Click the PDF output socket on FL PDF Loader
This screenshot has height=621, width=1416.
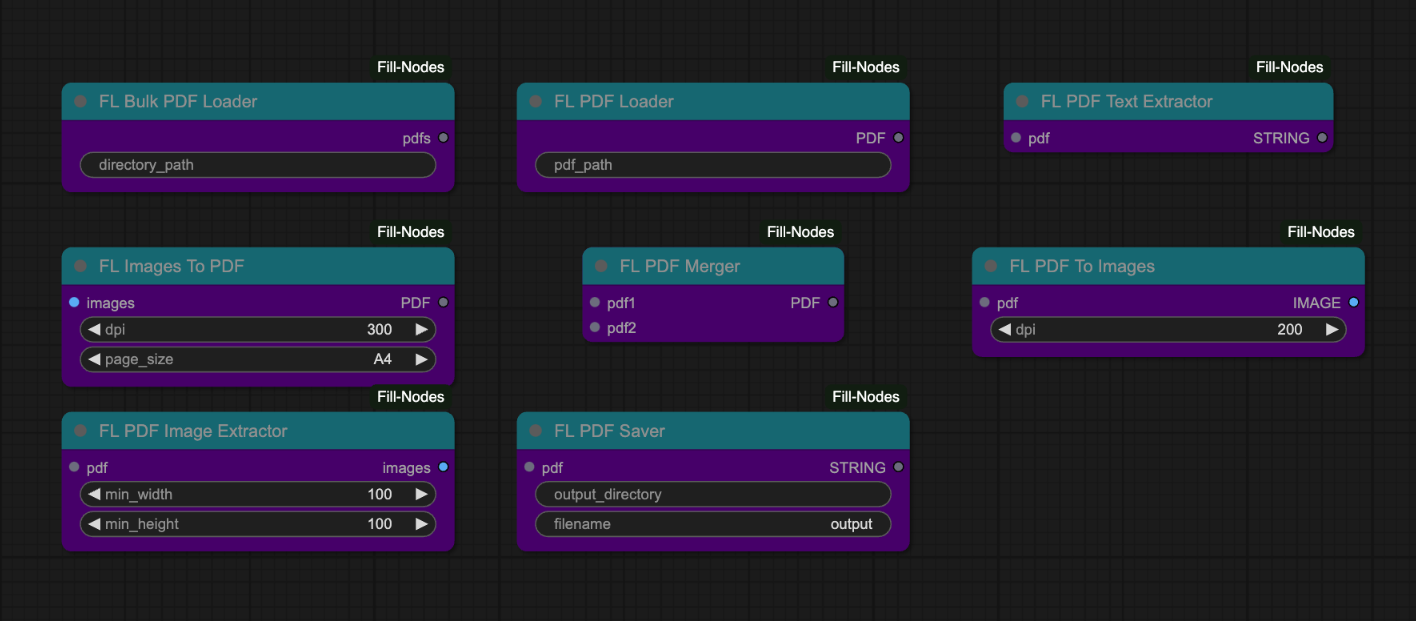point(898,138)
